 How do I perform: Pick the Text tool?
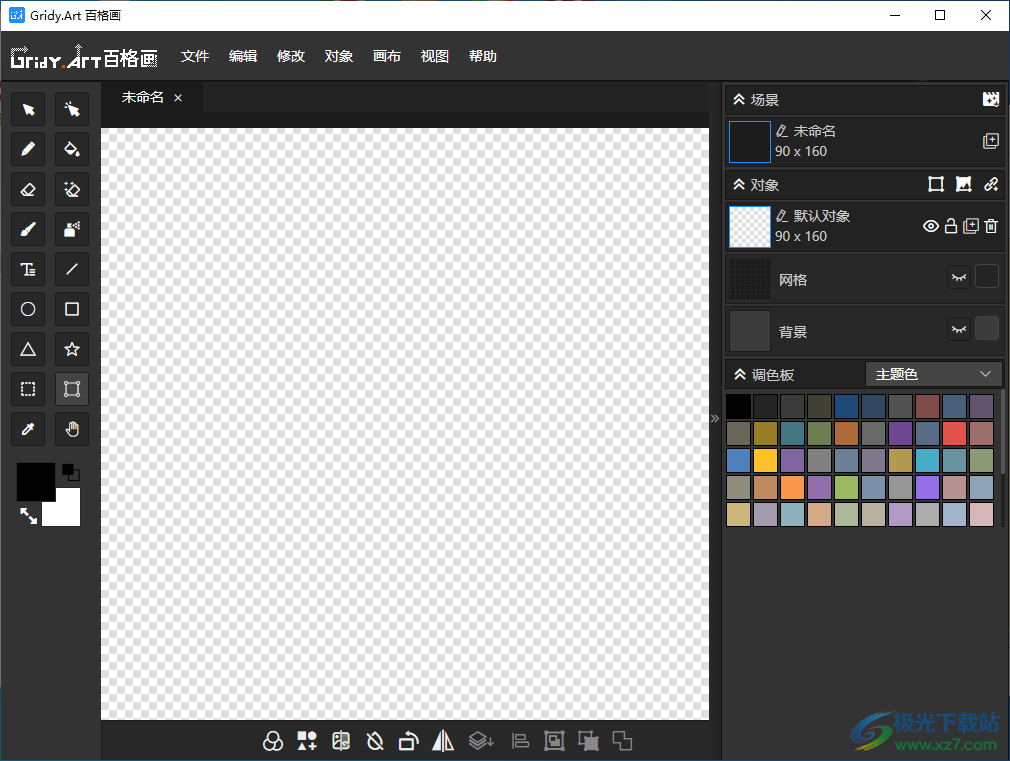[x=28, y=269]
